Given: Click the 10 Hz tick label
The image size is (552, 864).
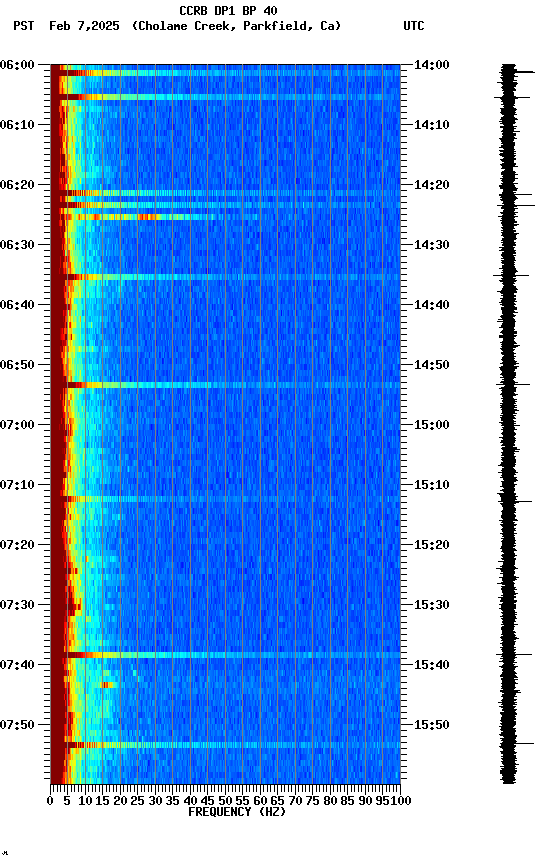Looking at the screenshot, I should (85, 801).
